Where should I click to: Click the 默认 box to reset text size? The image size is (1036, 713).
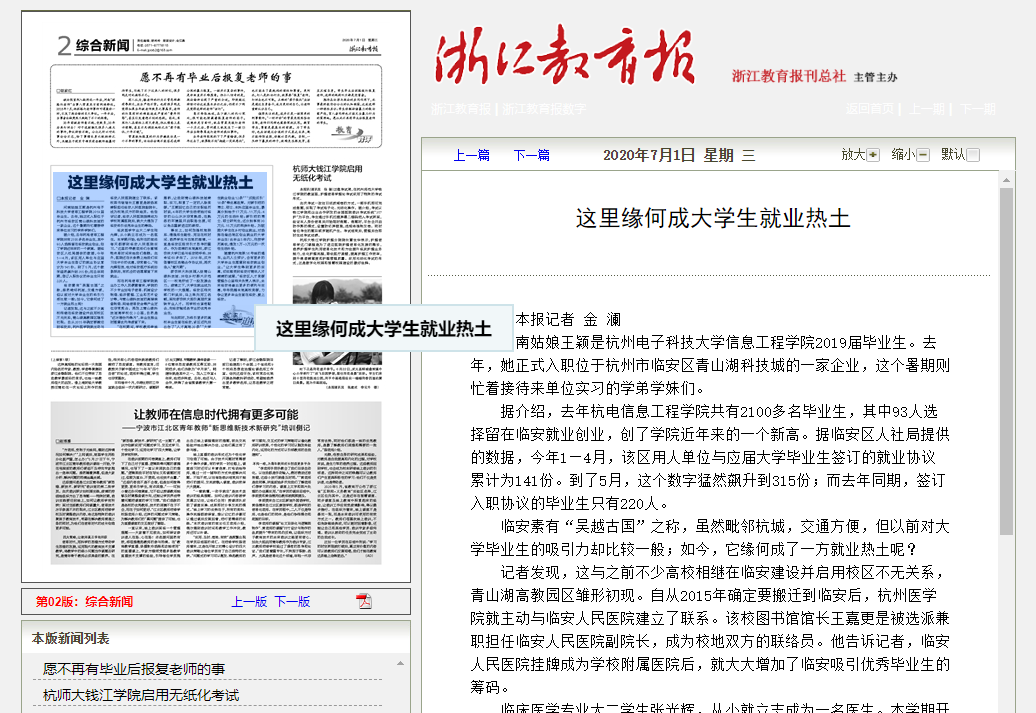coord(973,155)
